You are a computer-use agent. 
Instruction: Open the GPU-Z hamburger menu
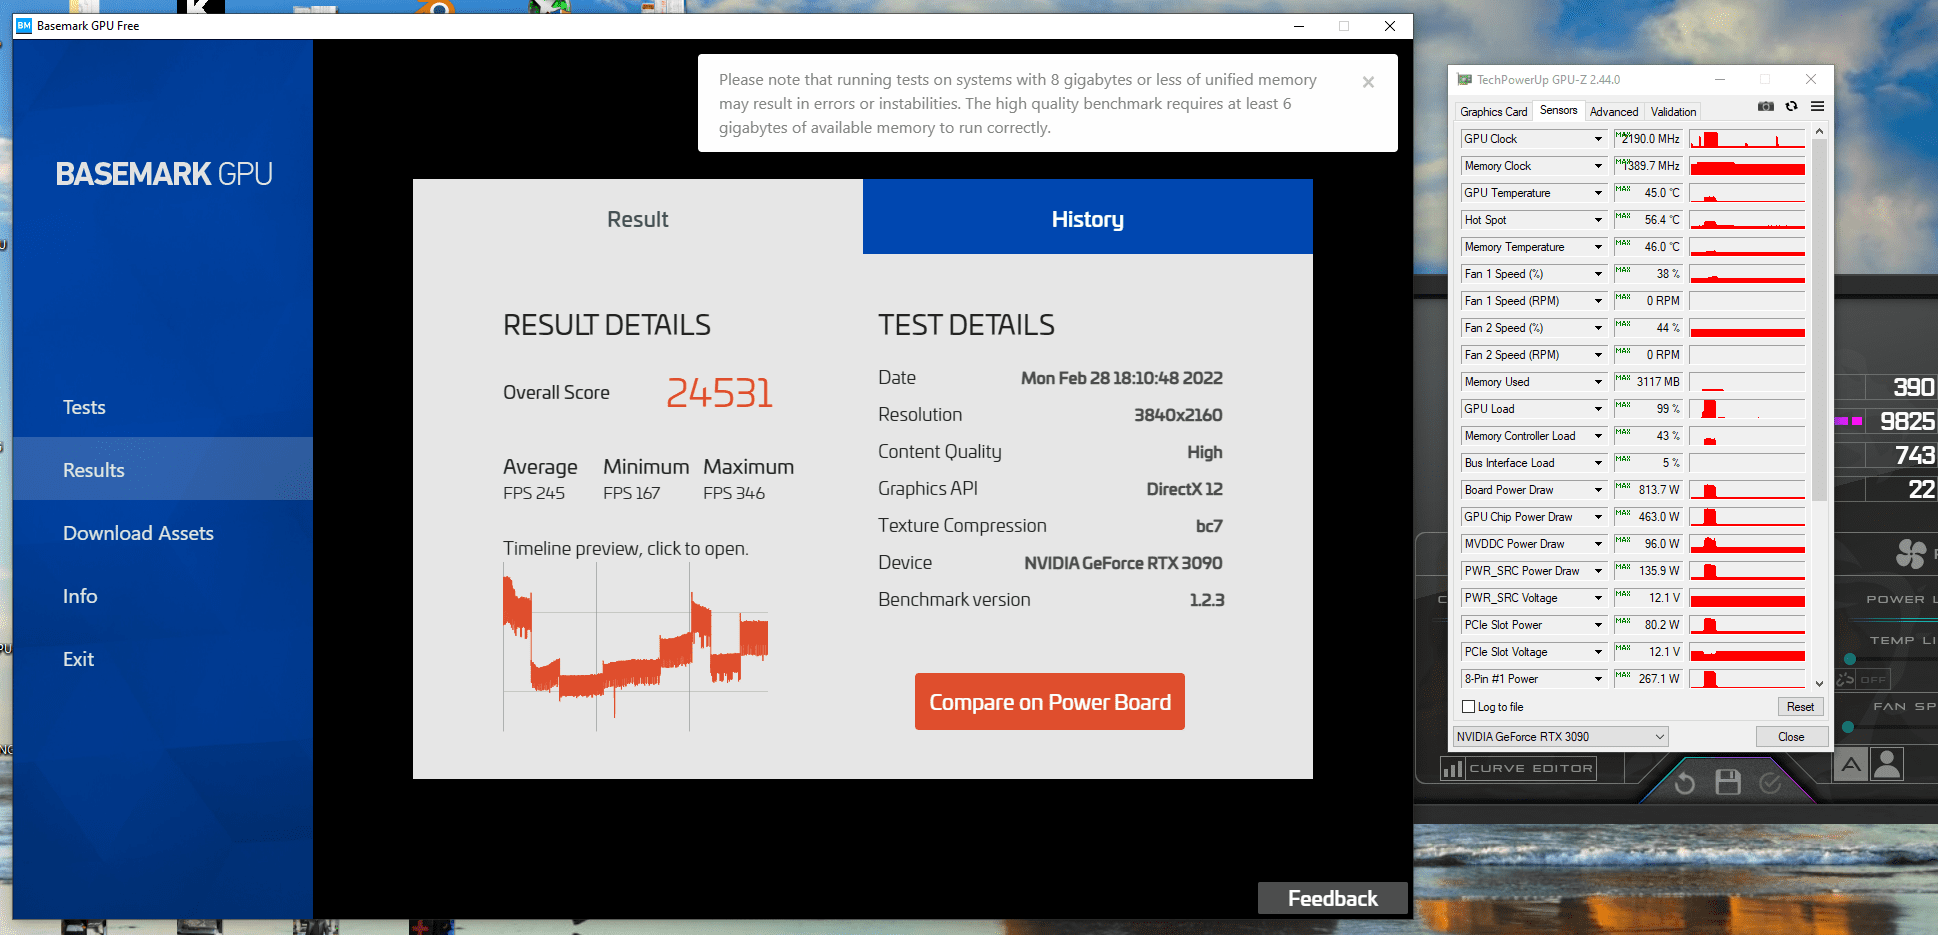coord(1817,106)
